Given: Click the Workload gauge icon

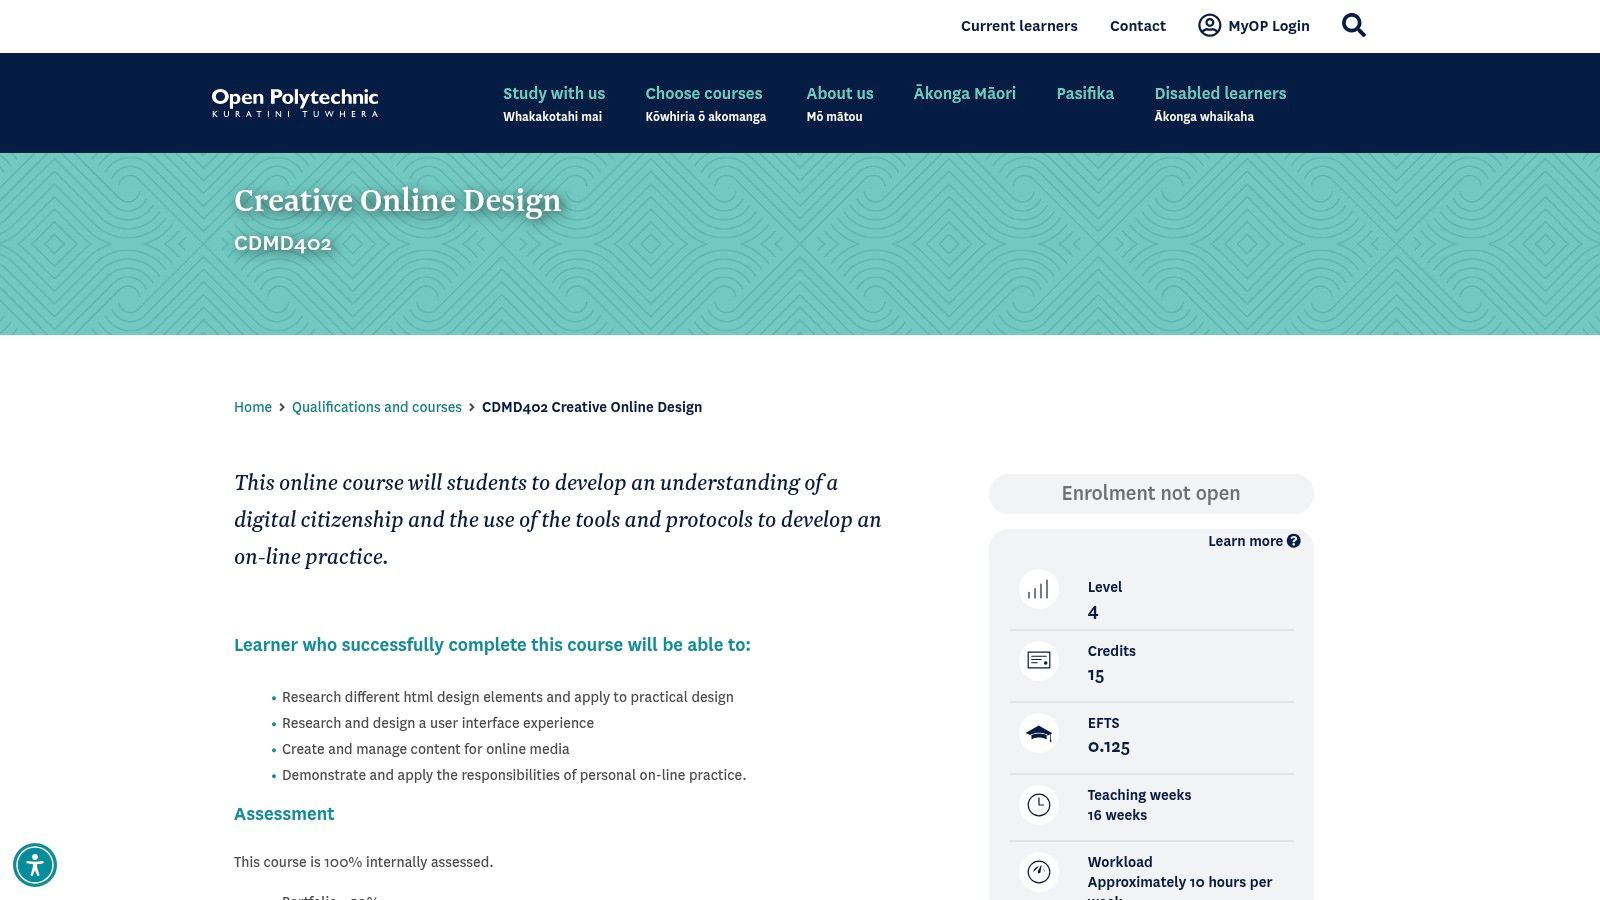Looking at the screenshot, I should pos(1038,872).
